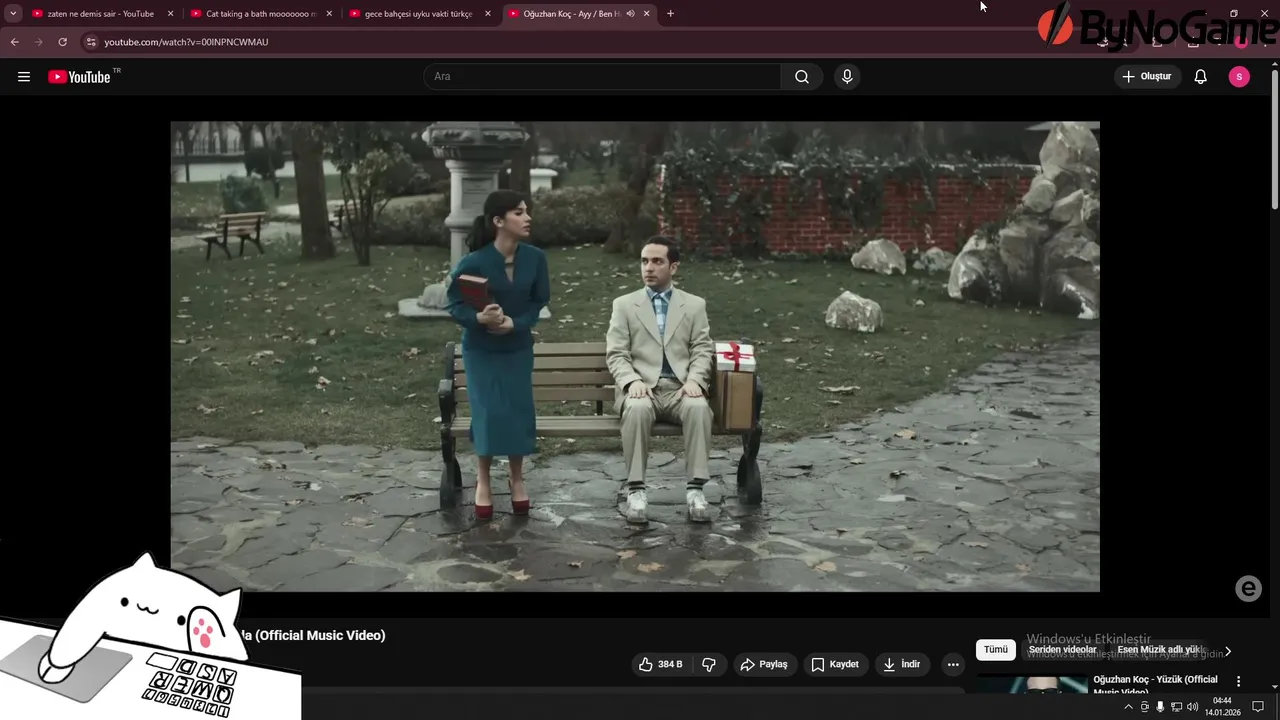View site information icon in address bar
Image resolution: width=1280 pixels, height=720 pixels.
pos(91,42)
